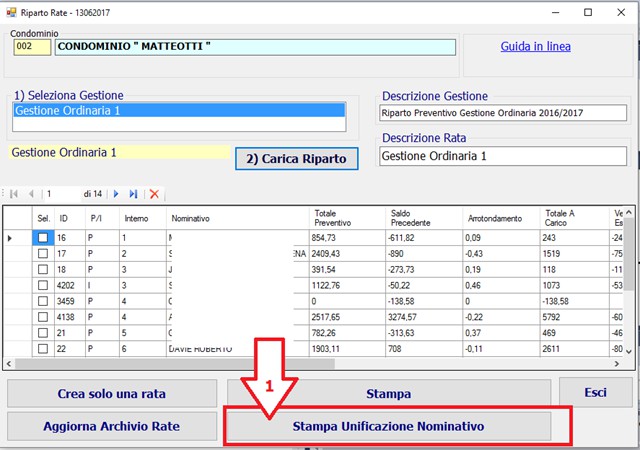Screen dimensions: 640x450
Task: Jump to last record navigator icon
Action: tap(133, 194)
